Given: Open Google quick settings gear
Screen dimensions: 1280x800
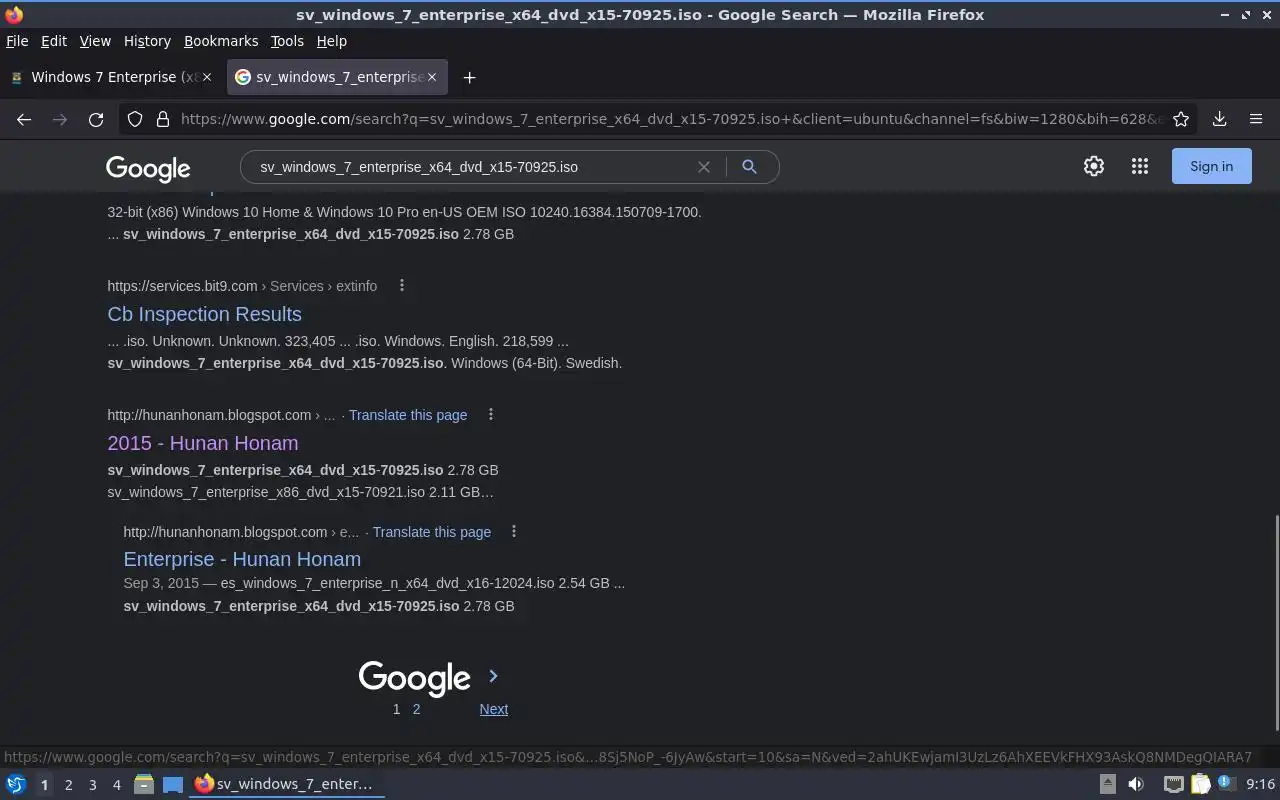Looking at the screenshot, I should pyautogui.click(x=1094, y=167).
